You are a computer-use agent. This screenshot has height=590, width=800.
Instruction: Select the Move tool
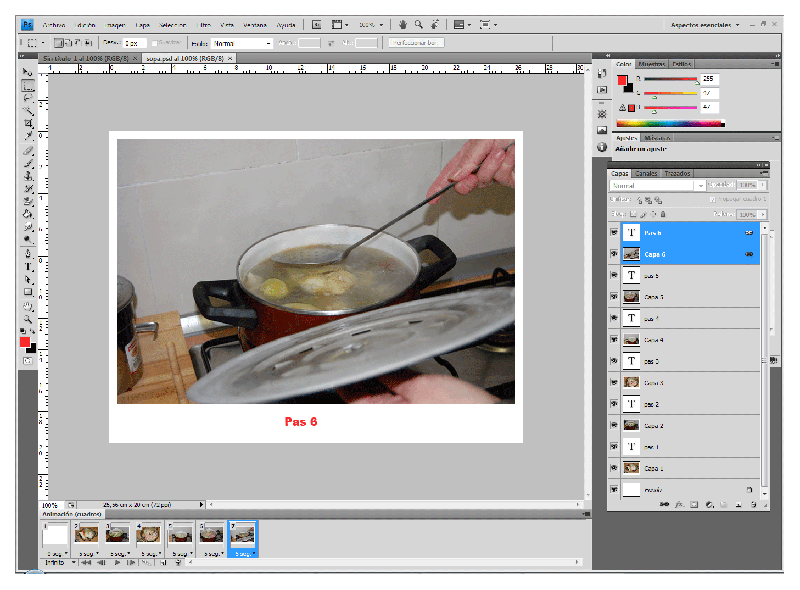coord(28,72)
